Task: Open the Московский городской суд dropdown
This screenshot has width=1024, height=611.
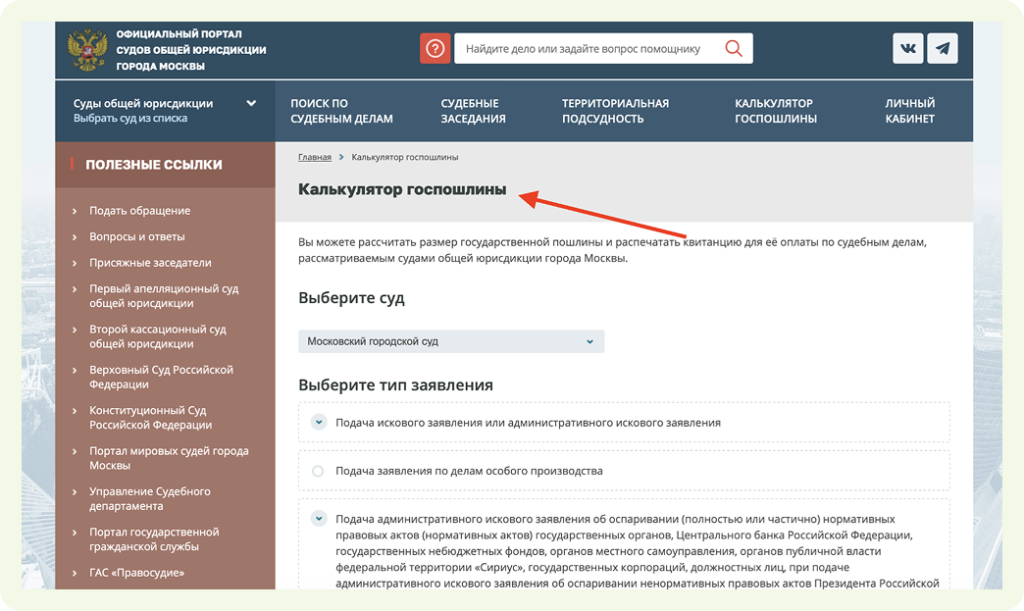Action: (x=451, y=342)
